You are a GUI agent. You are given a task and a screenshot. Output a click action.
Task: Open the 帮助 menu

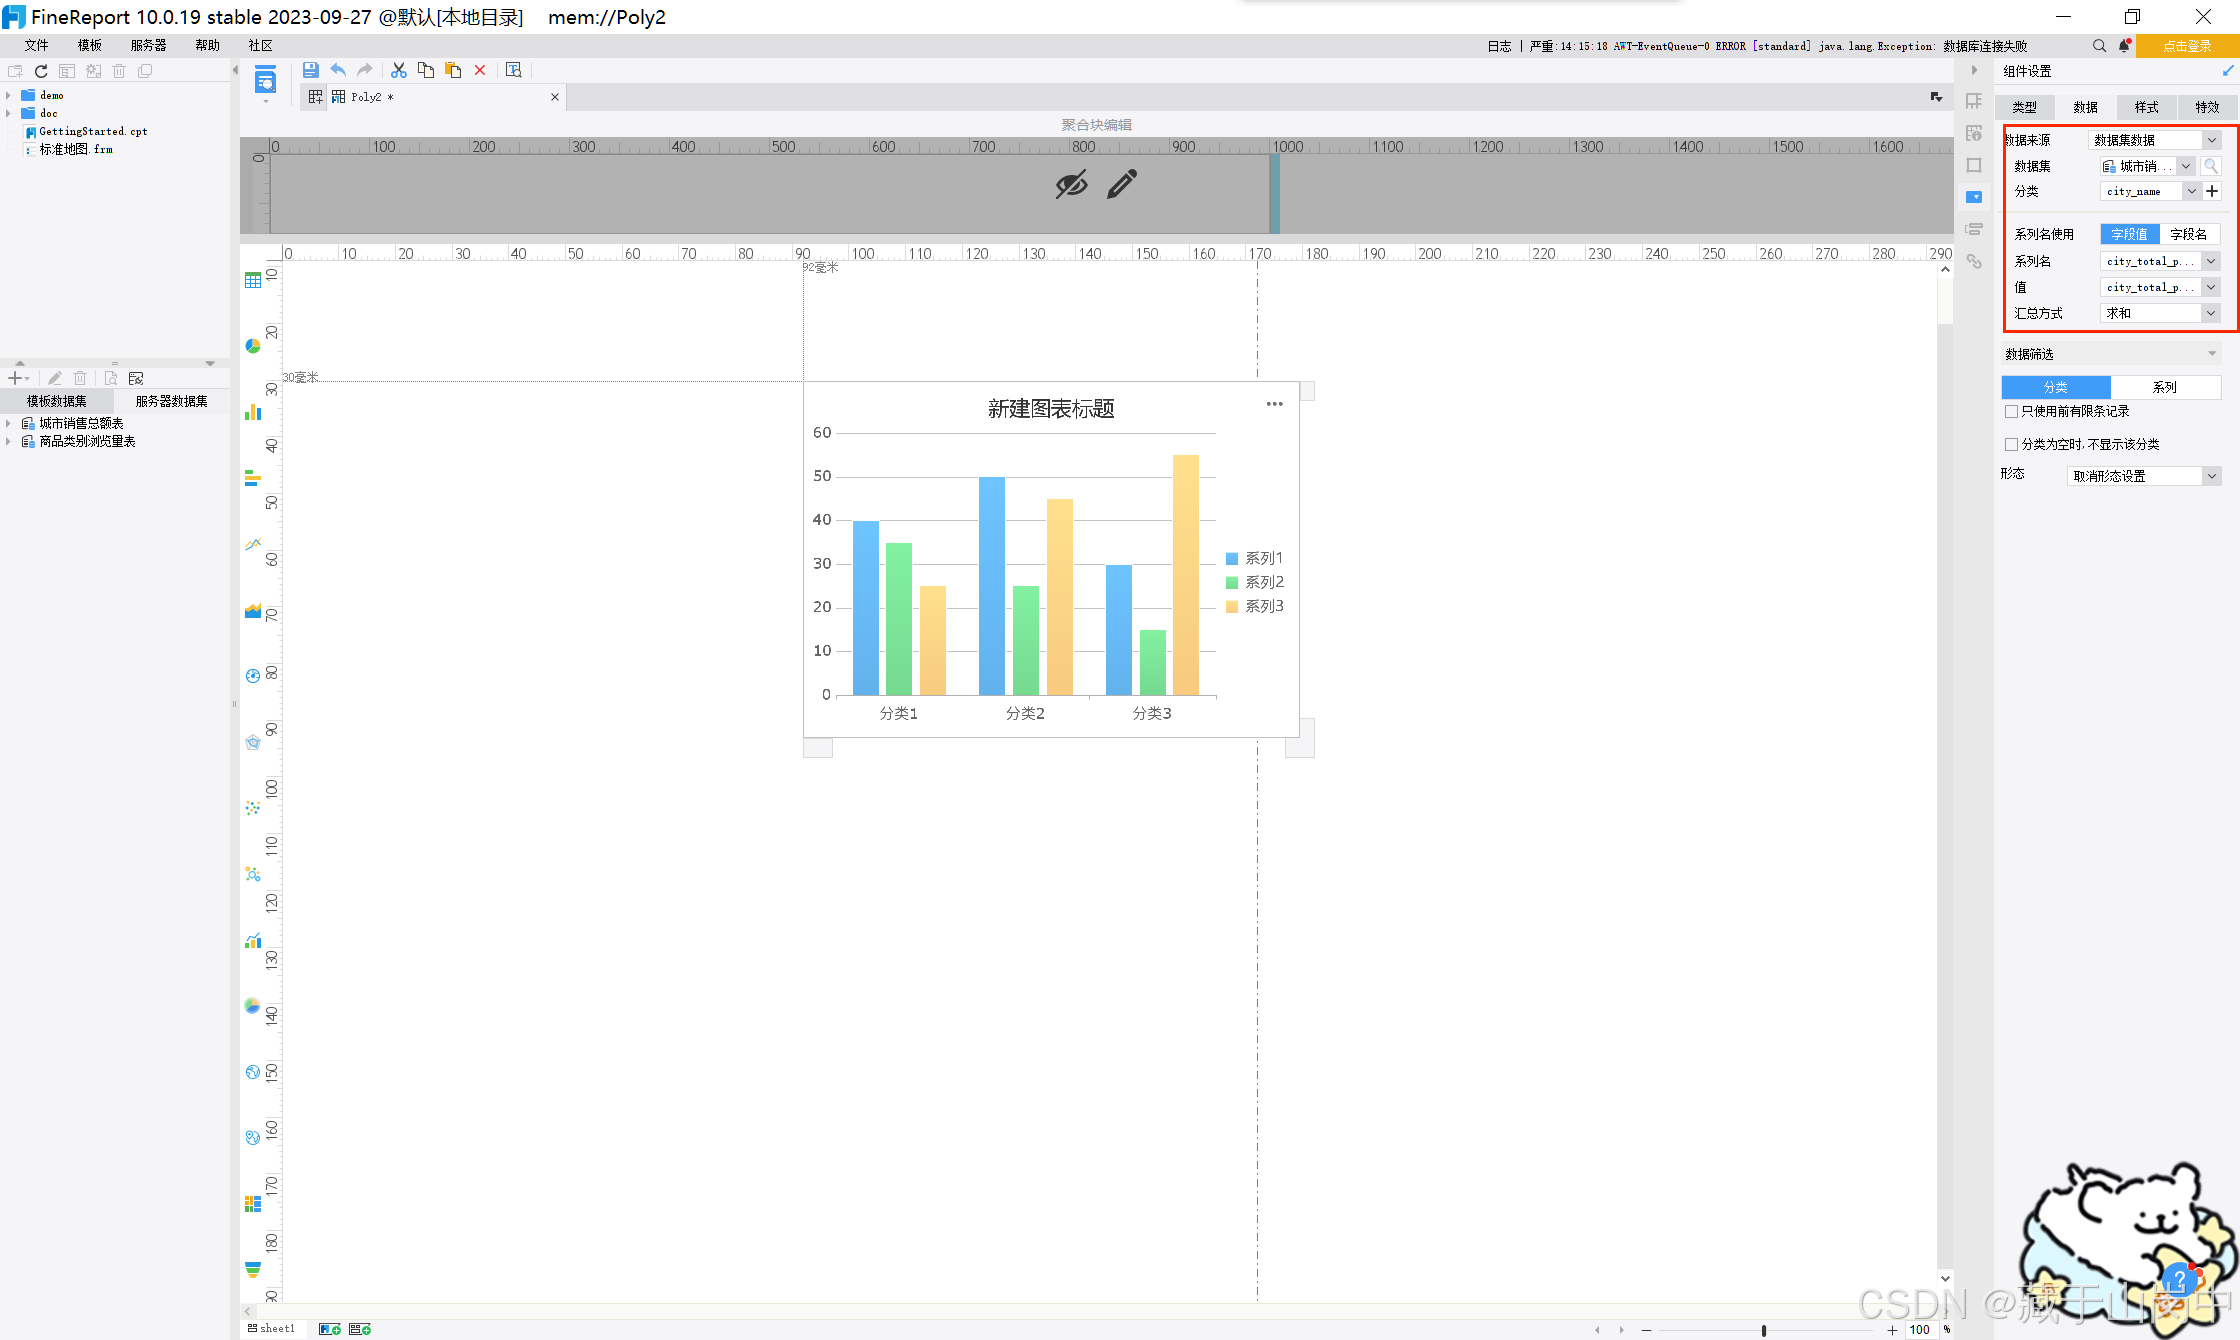coord(208,46)
